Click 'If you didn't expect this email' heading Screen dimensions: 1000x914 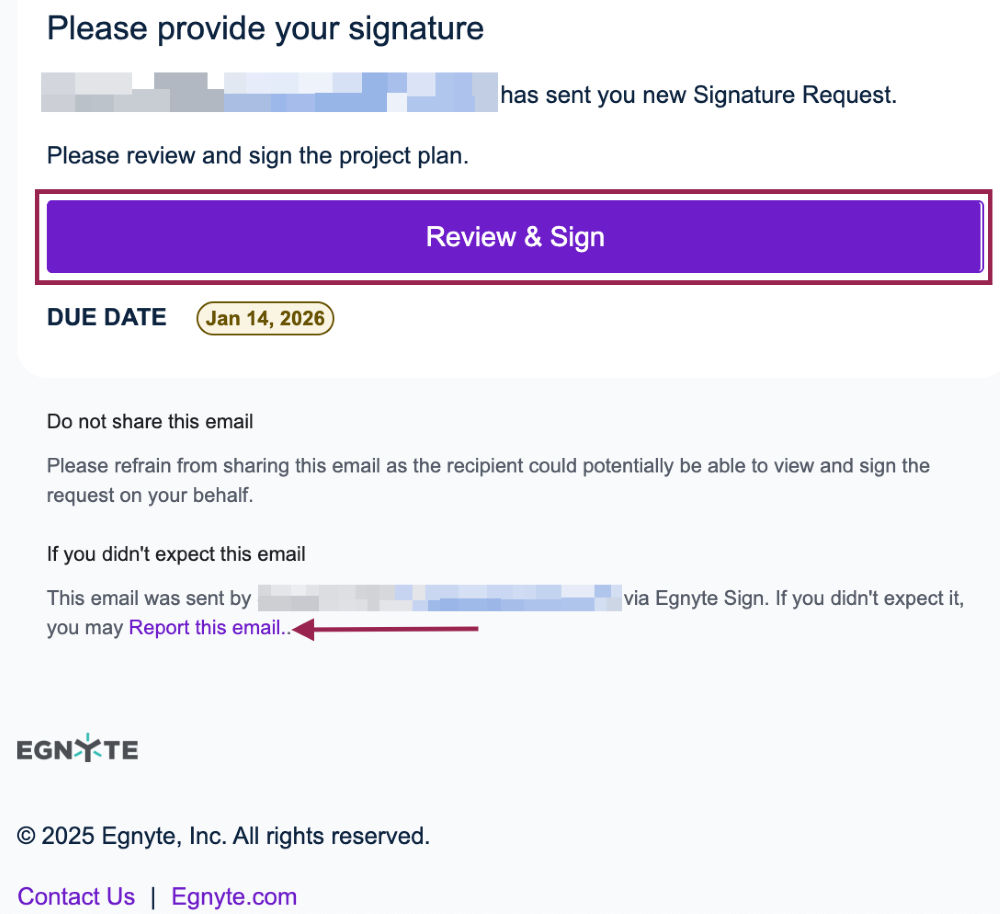pos(176,553)
